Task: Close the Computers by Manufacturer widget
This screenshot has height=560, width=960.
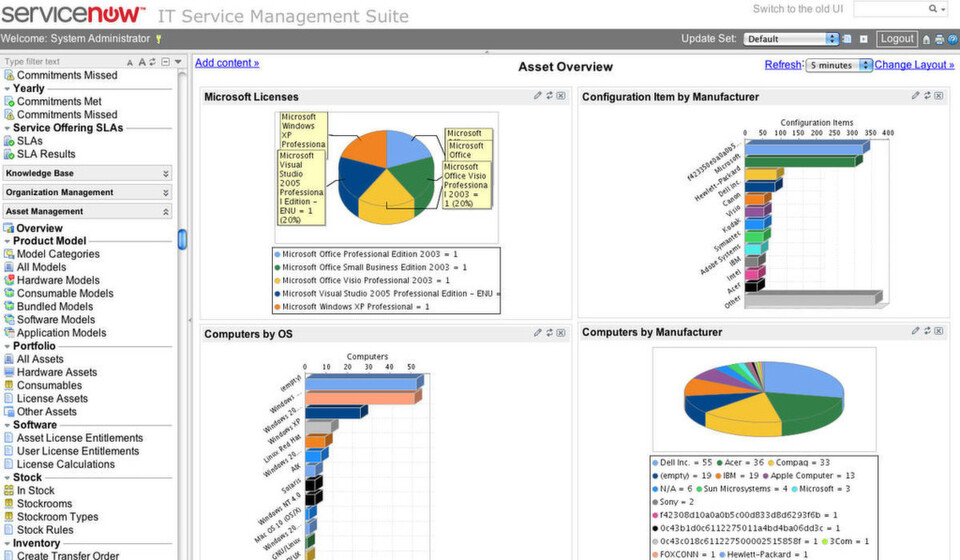Action: [939, 330]
